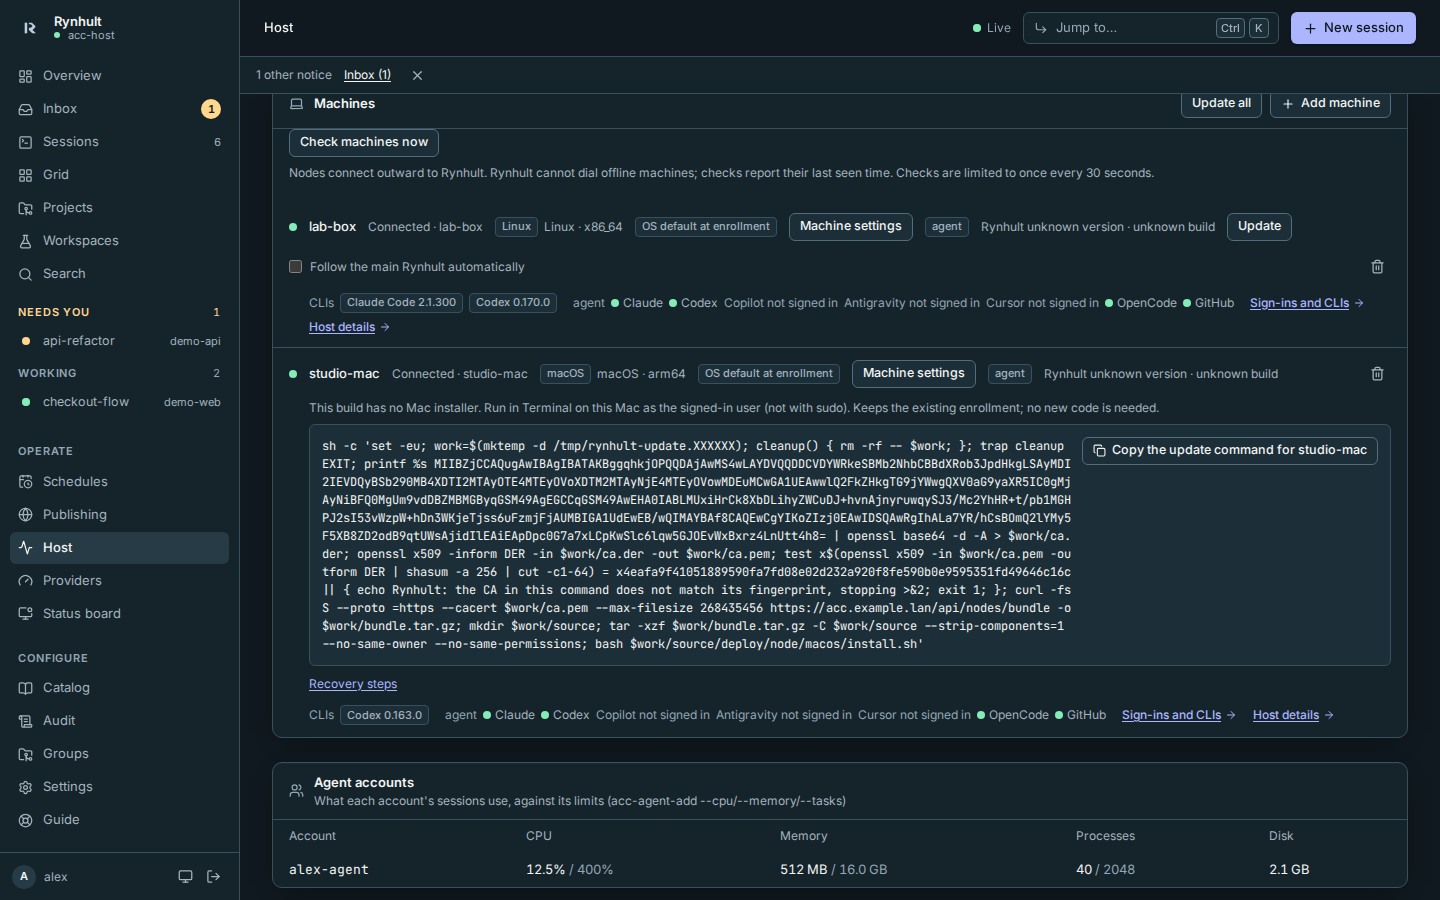The height and width of the screenshot is (900, 1440).
Task: Click Update button for lab-box
Action: (x=1259, y=227)
